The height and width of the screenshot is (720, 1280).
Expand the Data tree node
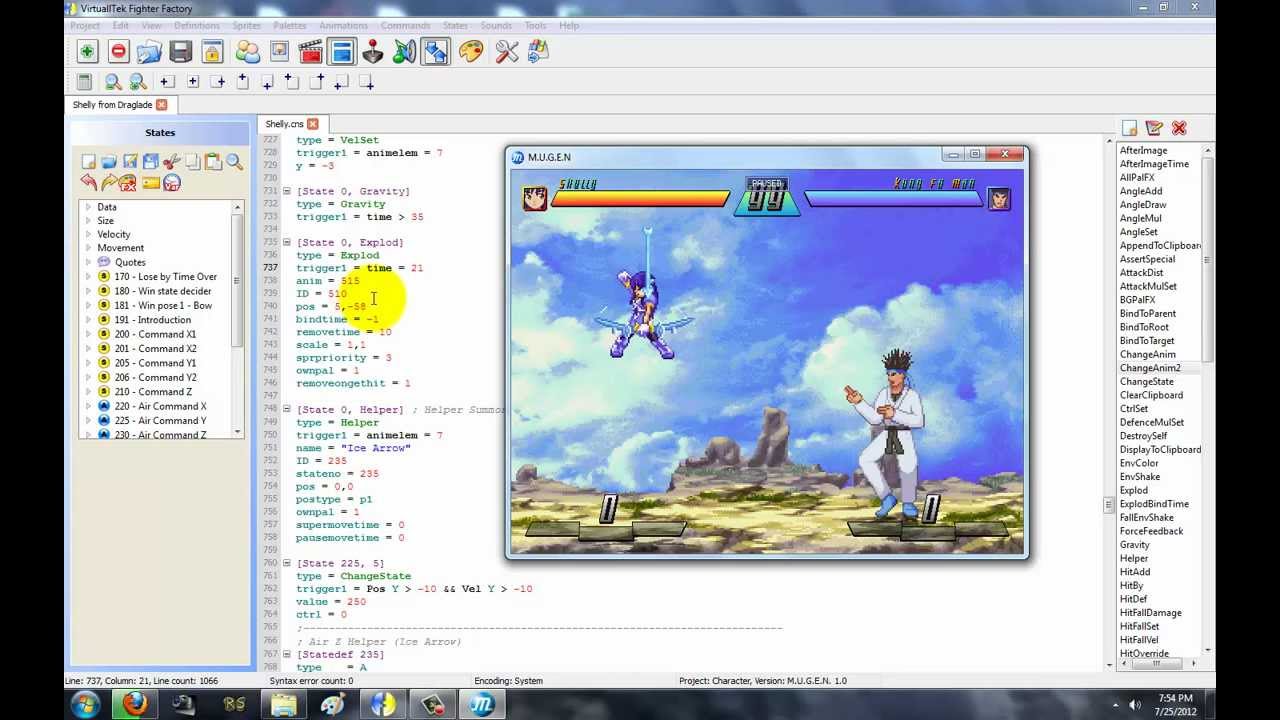coord(87,207)
